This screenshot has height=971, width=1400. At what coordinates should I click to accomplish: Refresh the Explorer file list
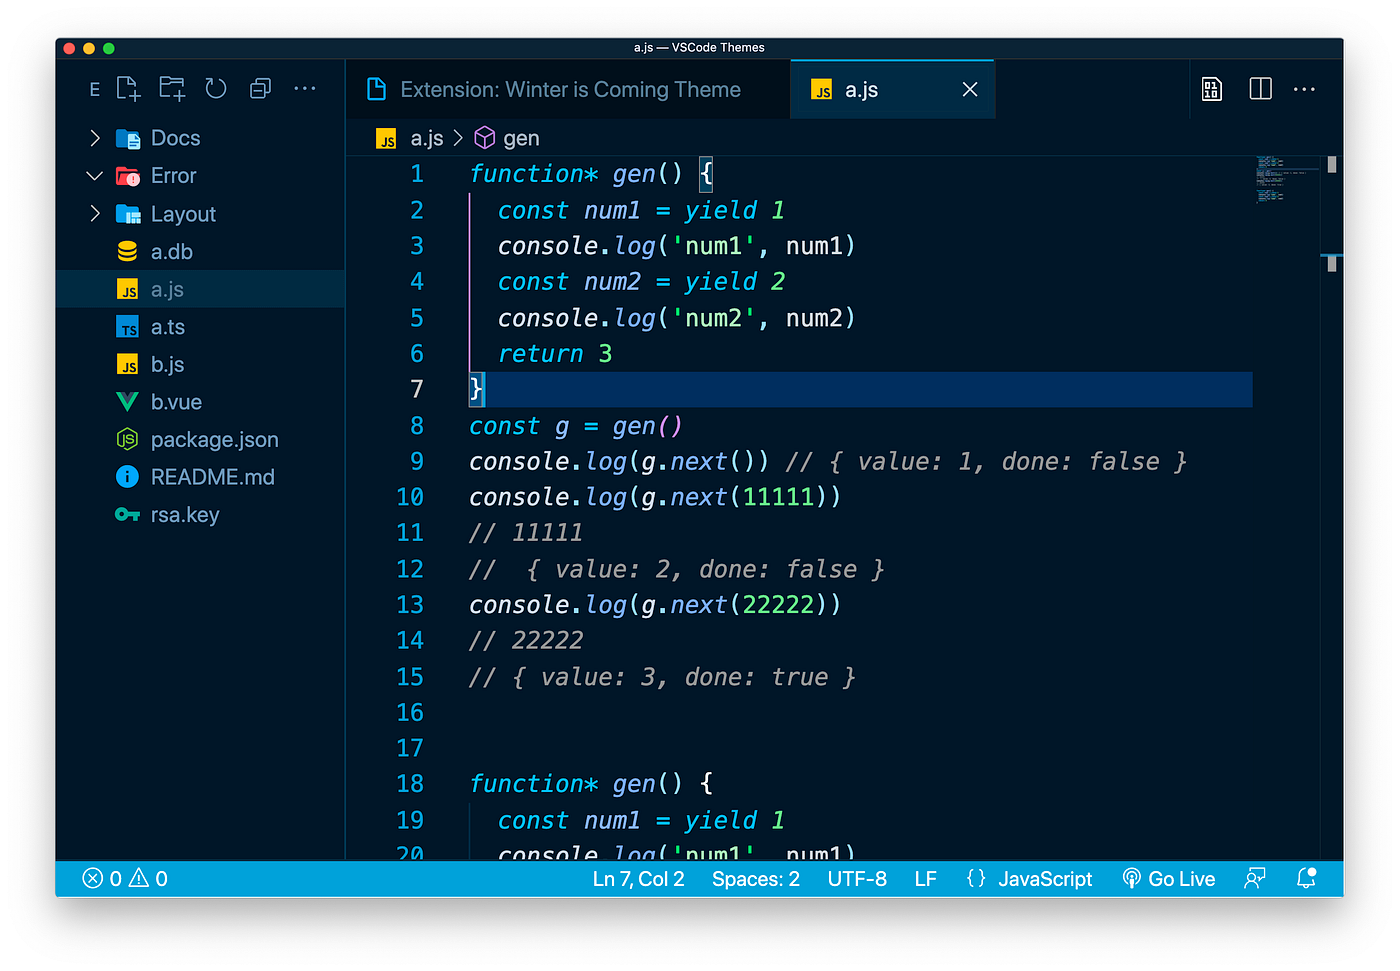tap(216, 88)
